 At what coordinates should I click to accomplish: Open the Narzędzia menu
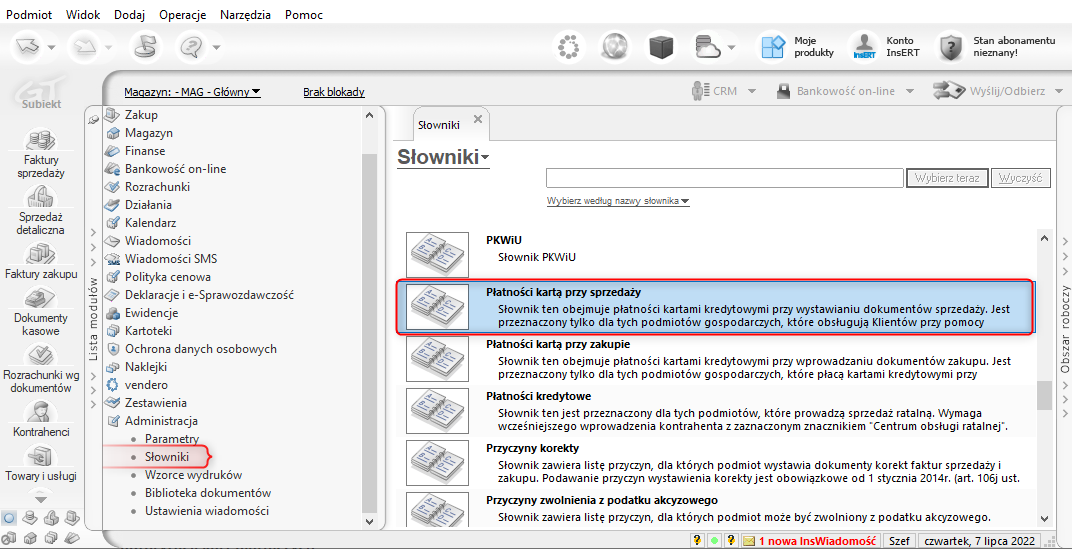245,14
